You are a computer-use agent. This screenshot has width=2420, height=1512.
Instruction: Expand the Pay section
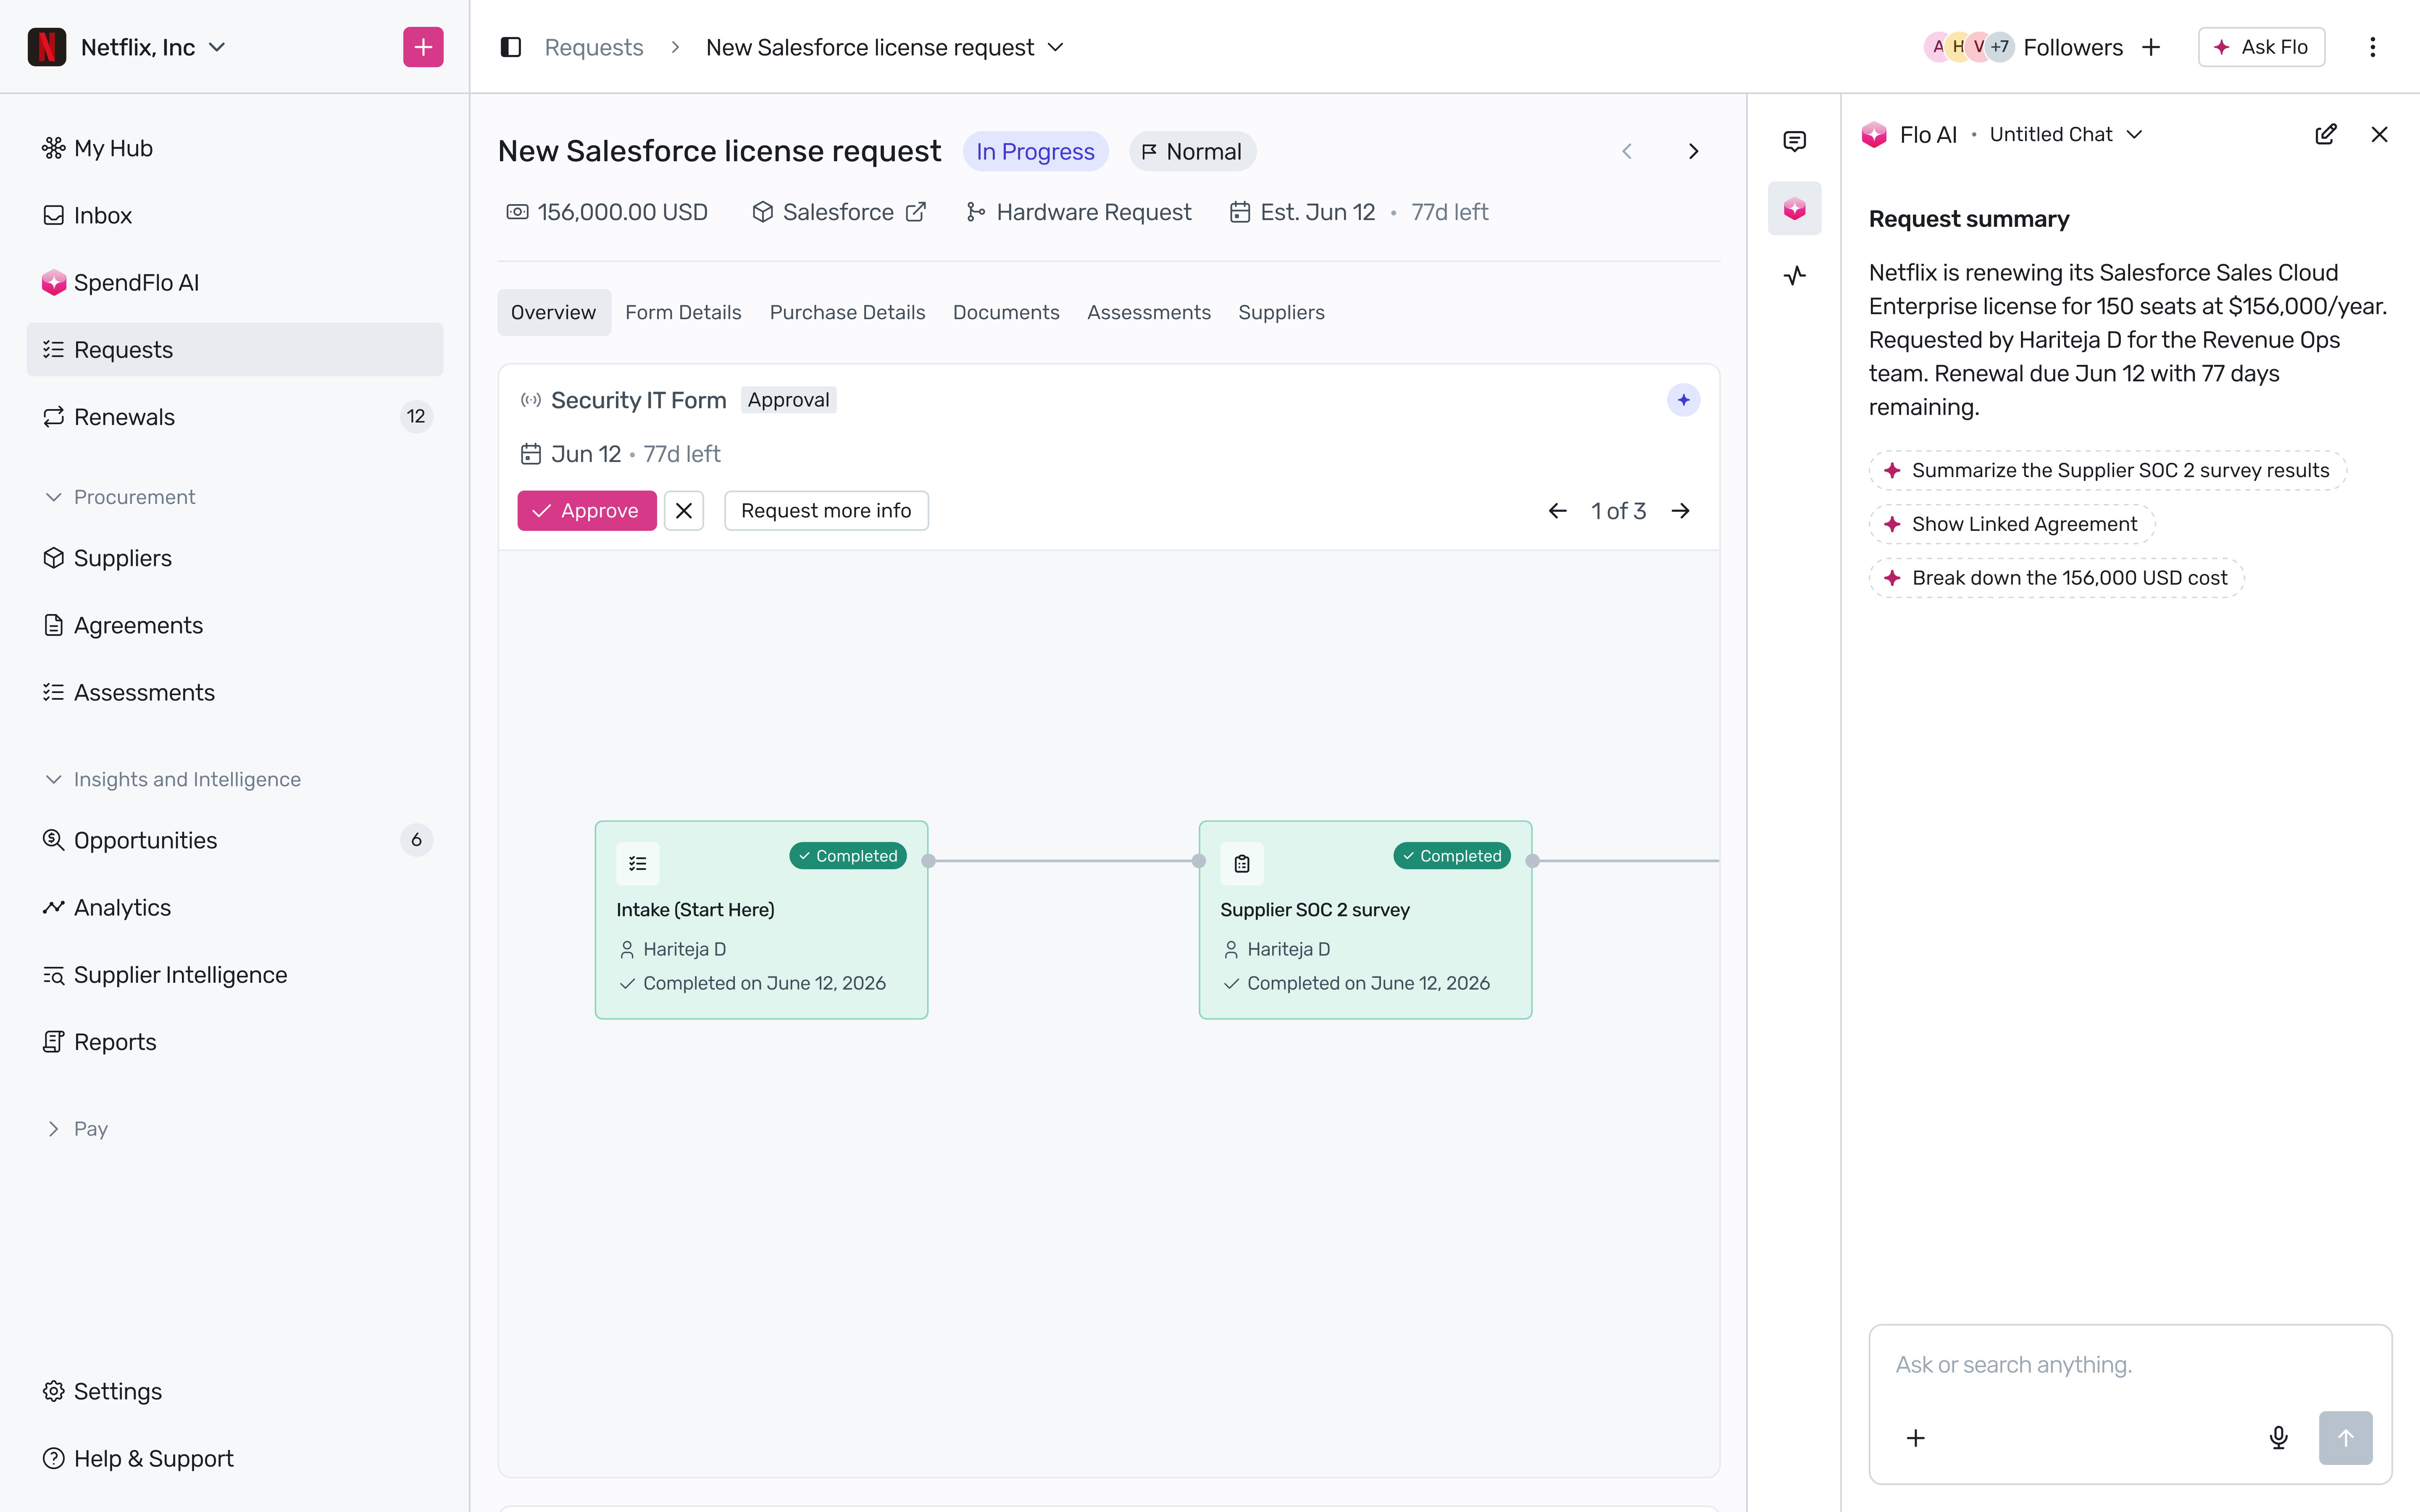[x=76, y=1128]
